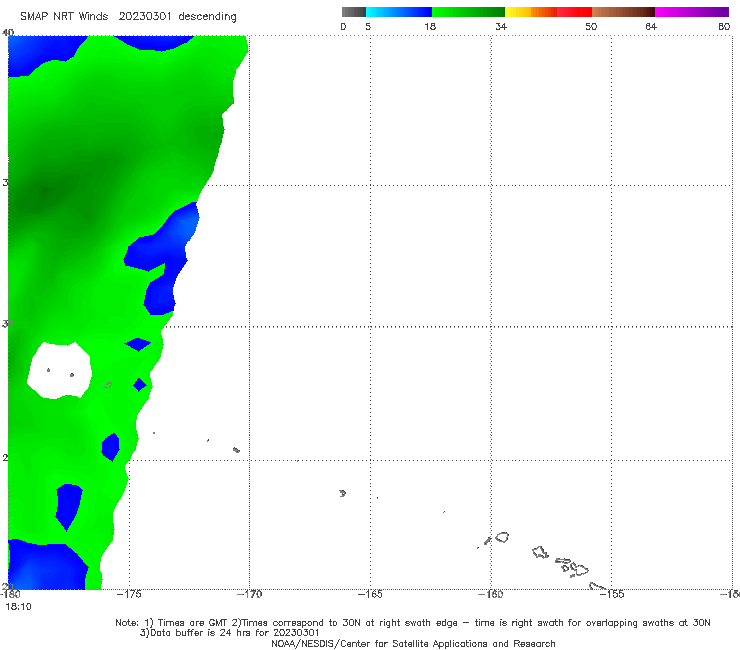The width and height of the screenshot is (740, 650).
Task: Click the yellow-red 34-50 color bar segment
Action: [x=548, y=12]
